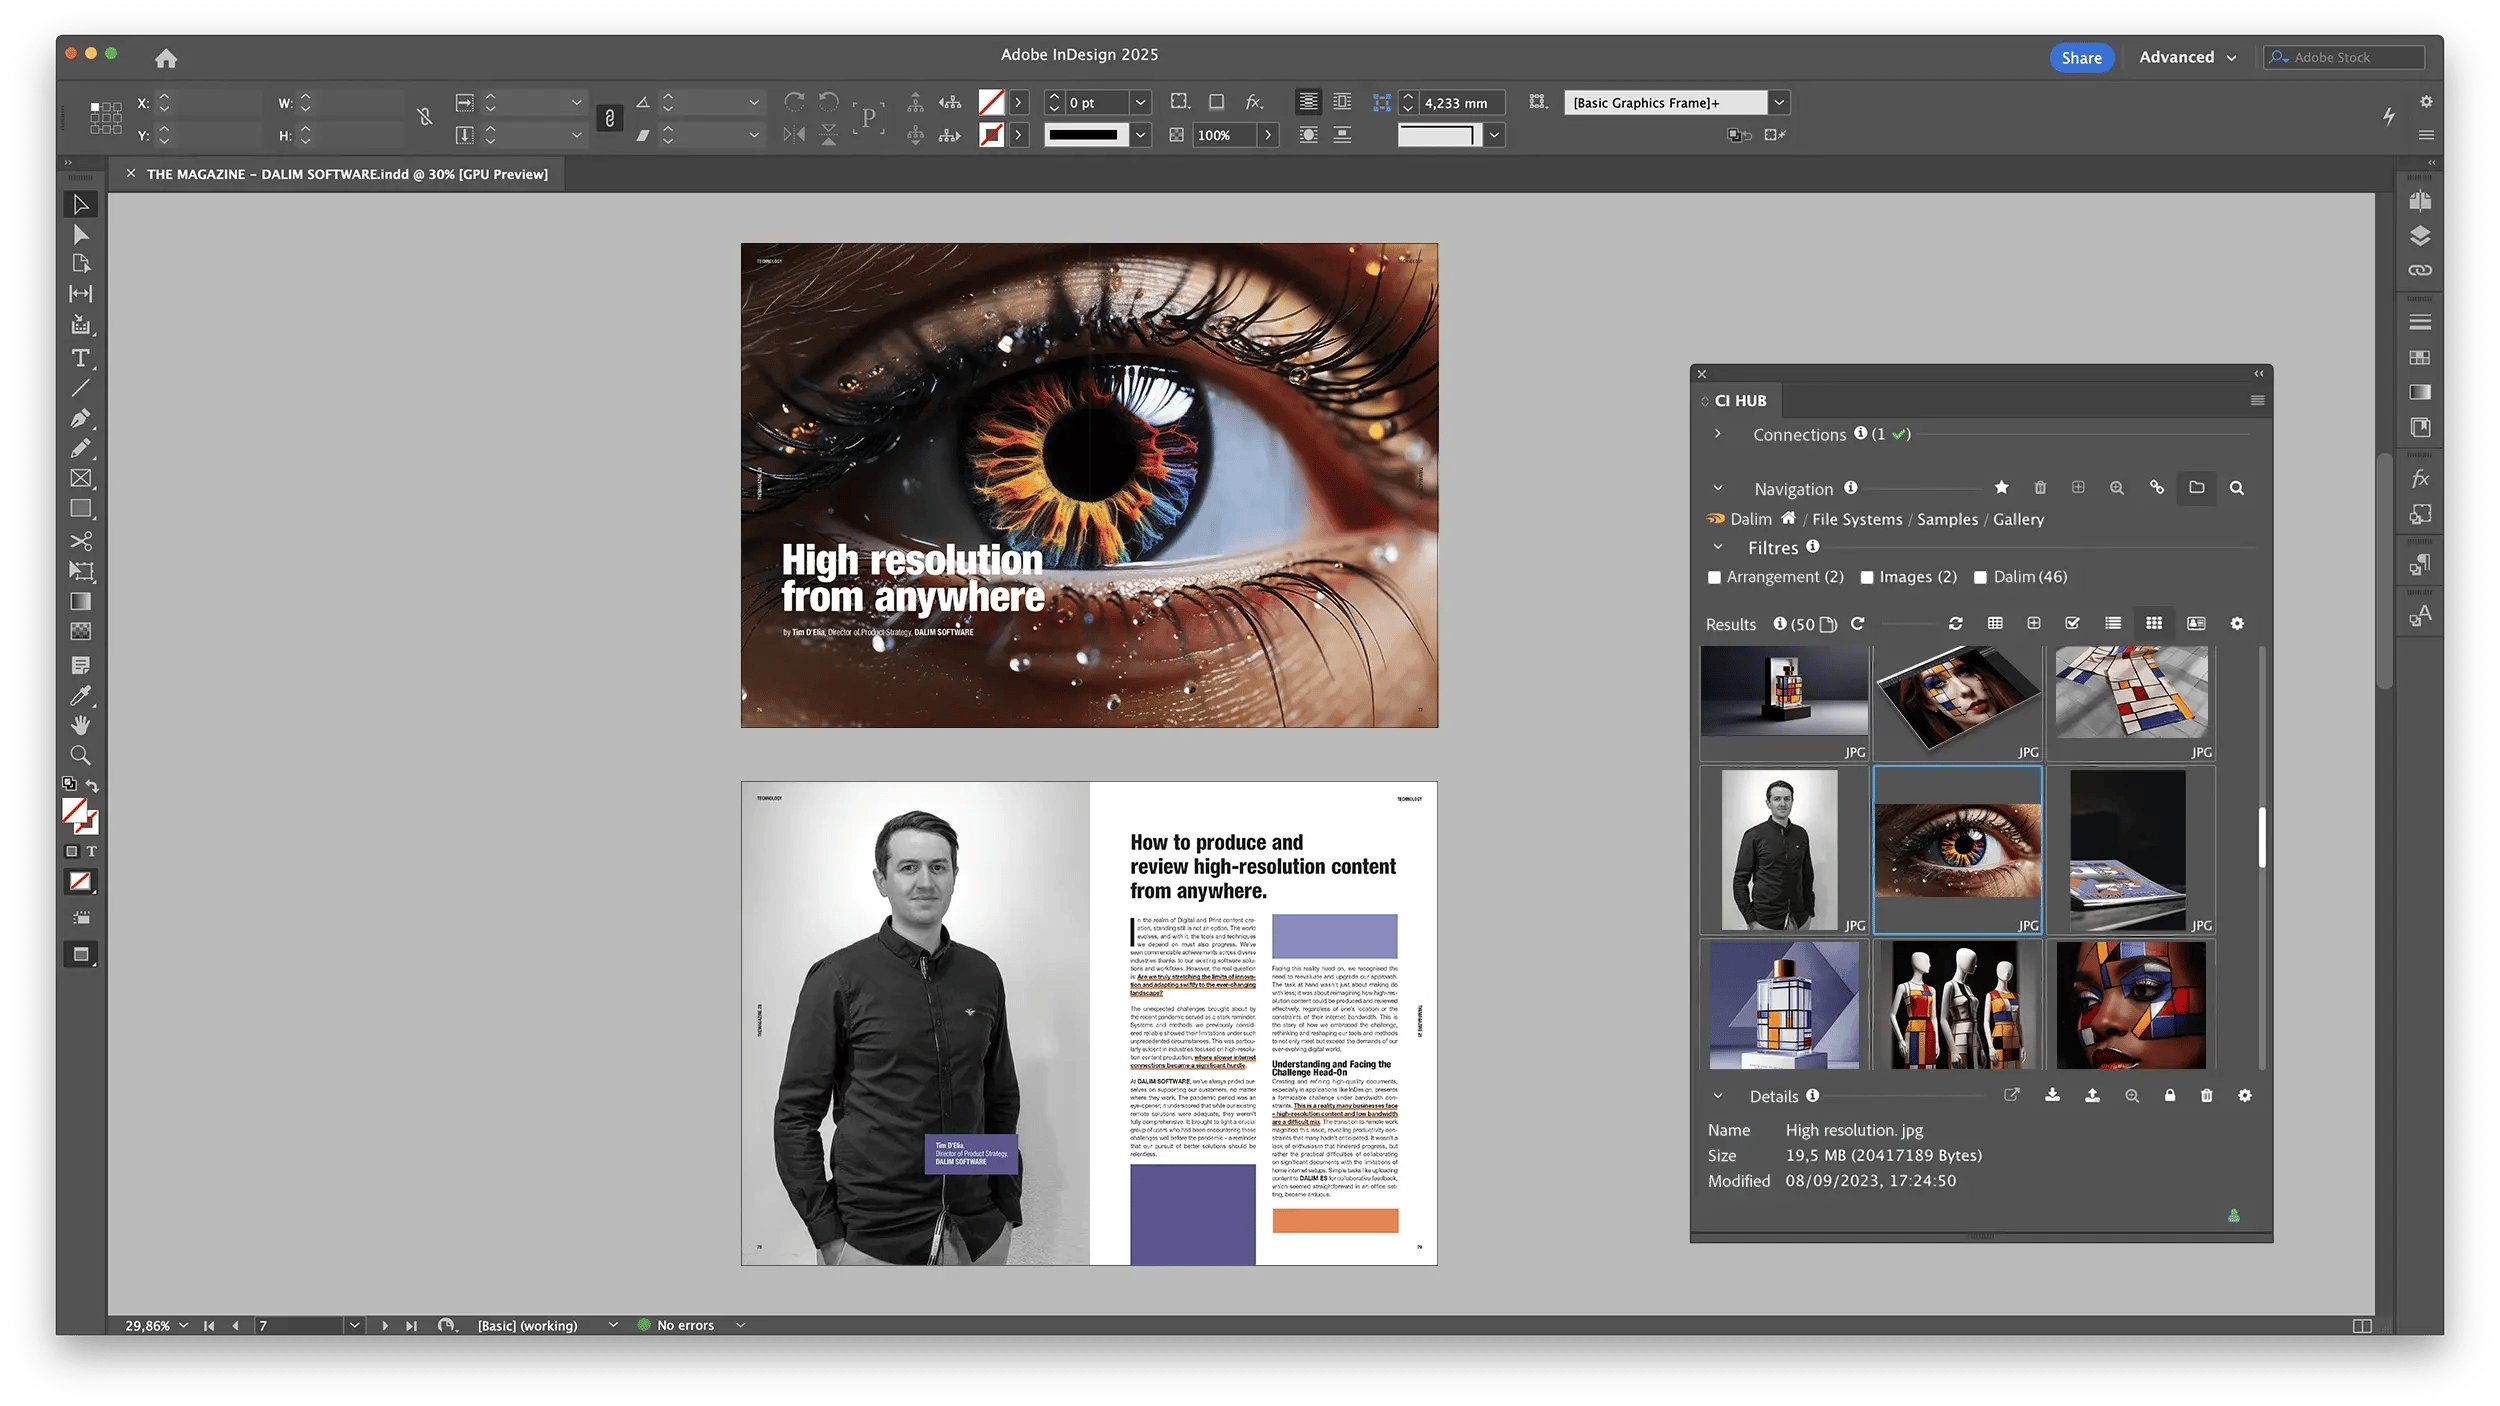Open results settings gear in CI HUB

[2237, 624]
